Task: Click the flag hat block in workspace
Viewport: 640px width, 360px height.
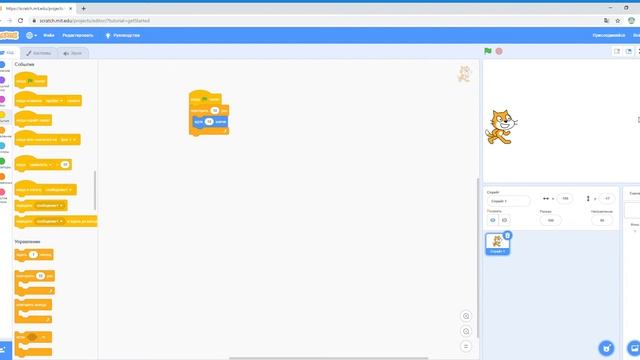Action: (205, 98)
